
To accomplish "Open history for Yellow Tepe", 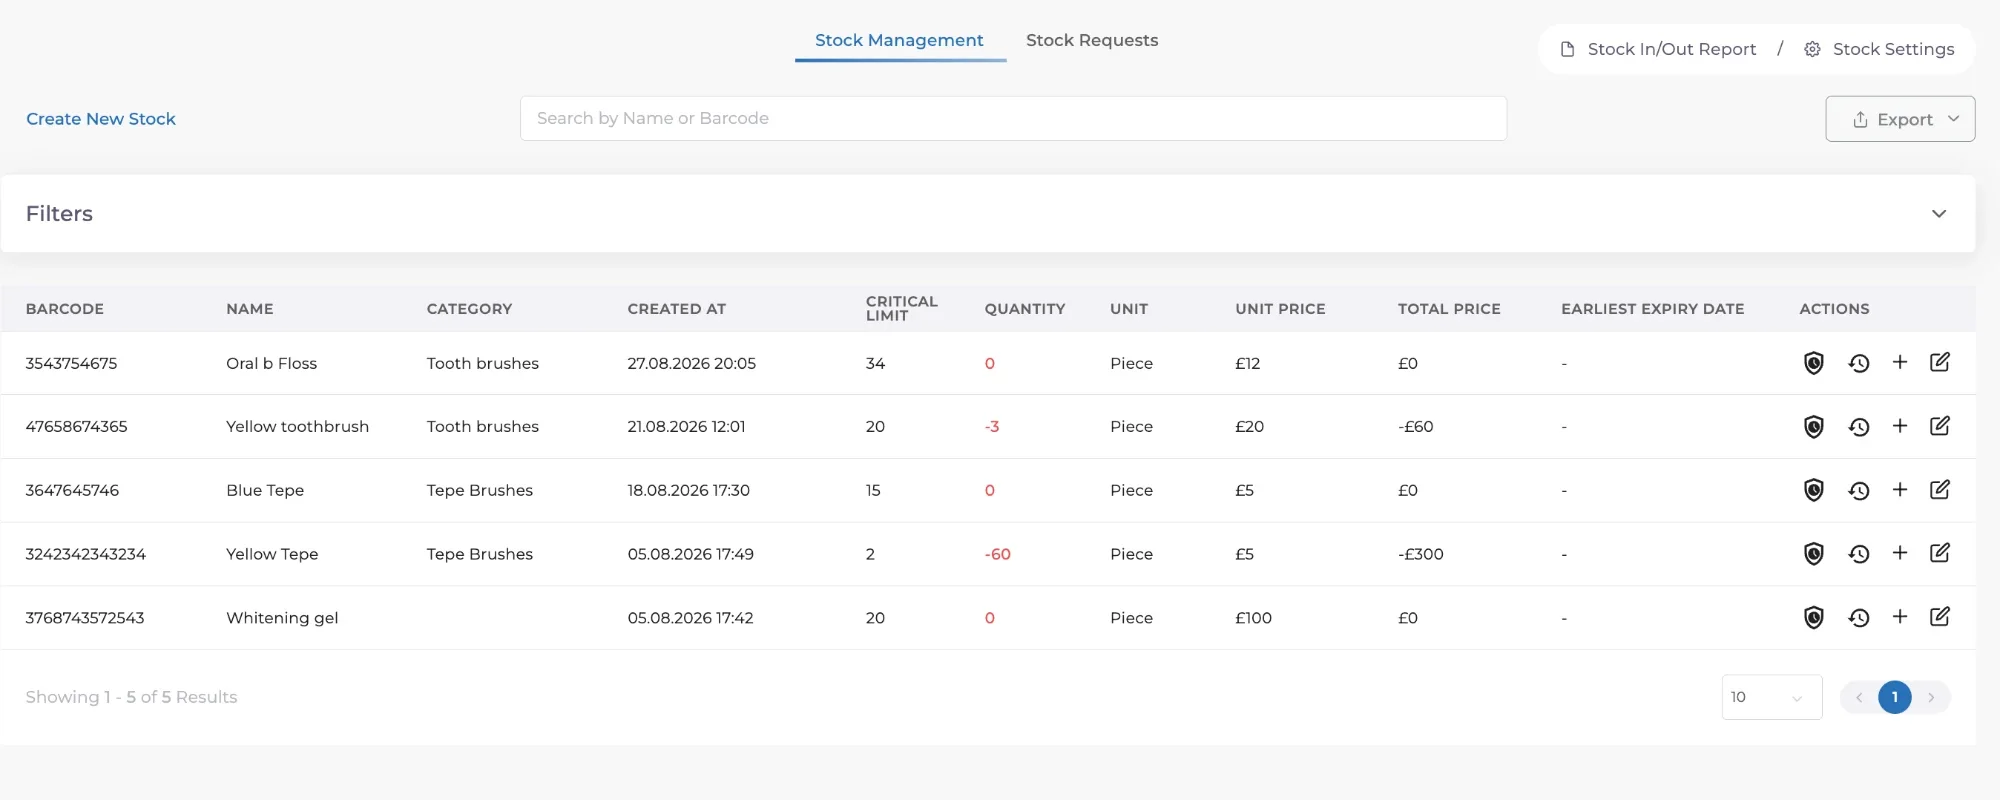I will click(x=1859, y=554).
